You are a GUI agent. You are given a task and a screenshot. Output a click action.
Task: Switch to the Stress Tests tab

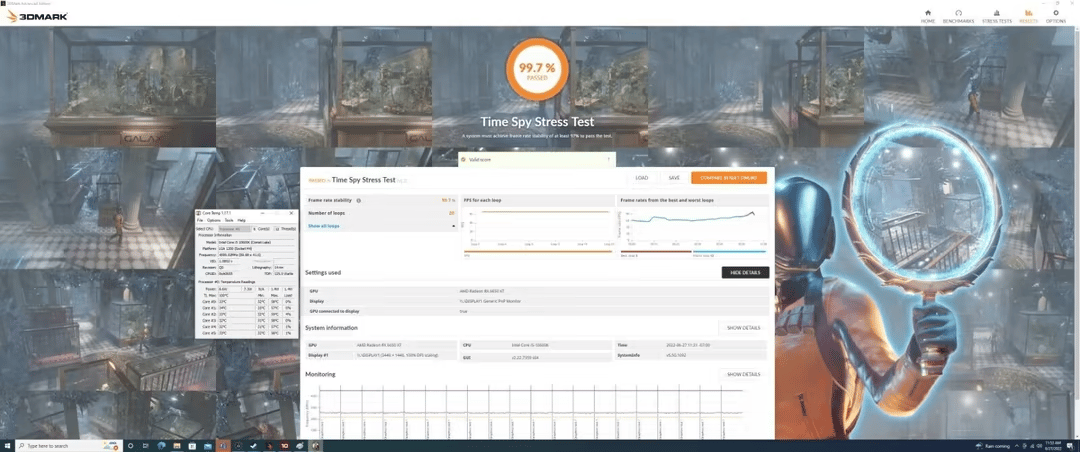pos(996,17)
